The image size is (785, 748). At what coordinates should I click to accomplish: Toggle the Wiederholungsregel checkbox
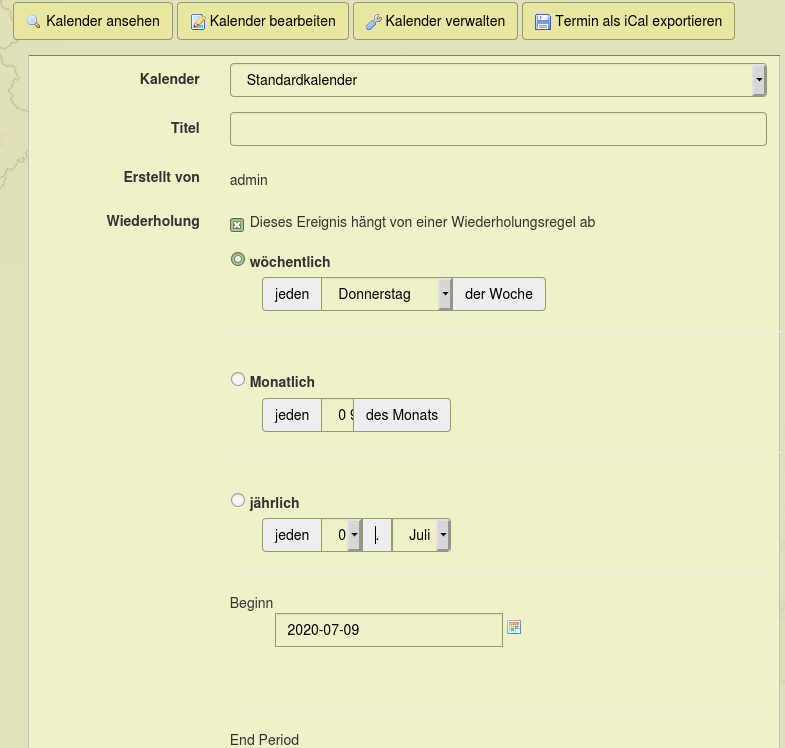237,224
